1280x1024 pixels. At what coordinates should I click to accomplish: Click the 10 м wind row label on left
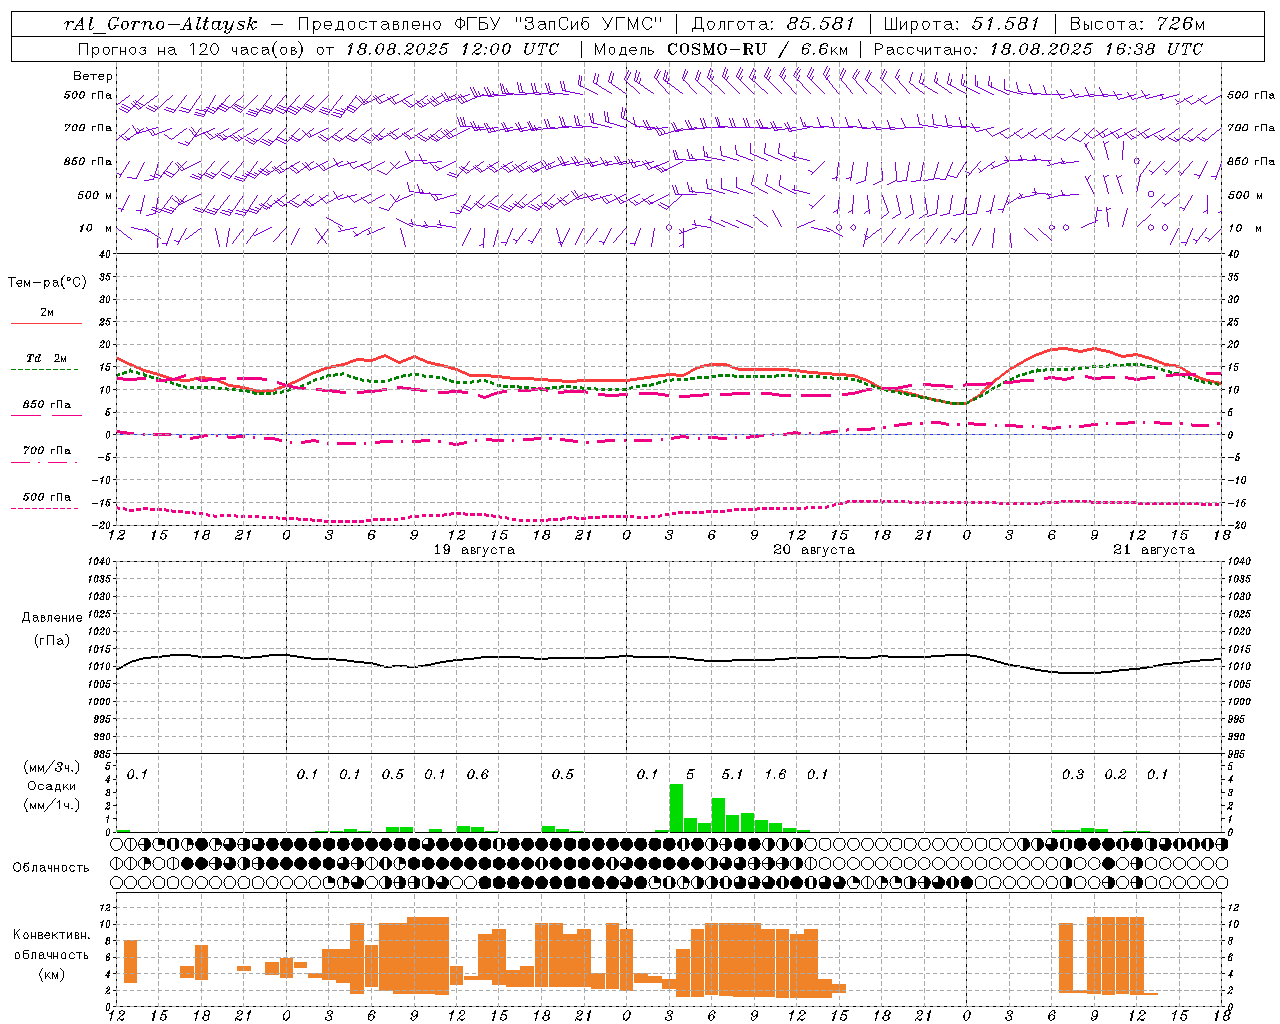point(96,228)
